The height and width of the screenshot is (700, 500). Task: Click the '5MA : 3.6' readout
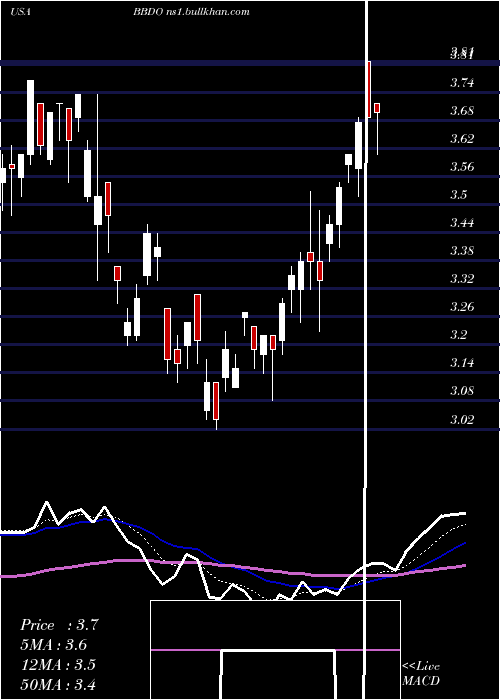pos(54,645)
